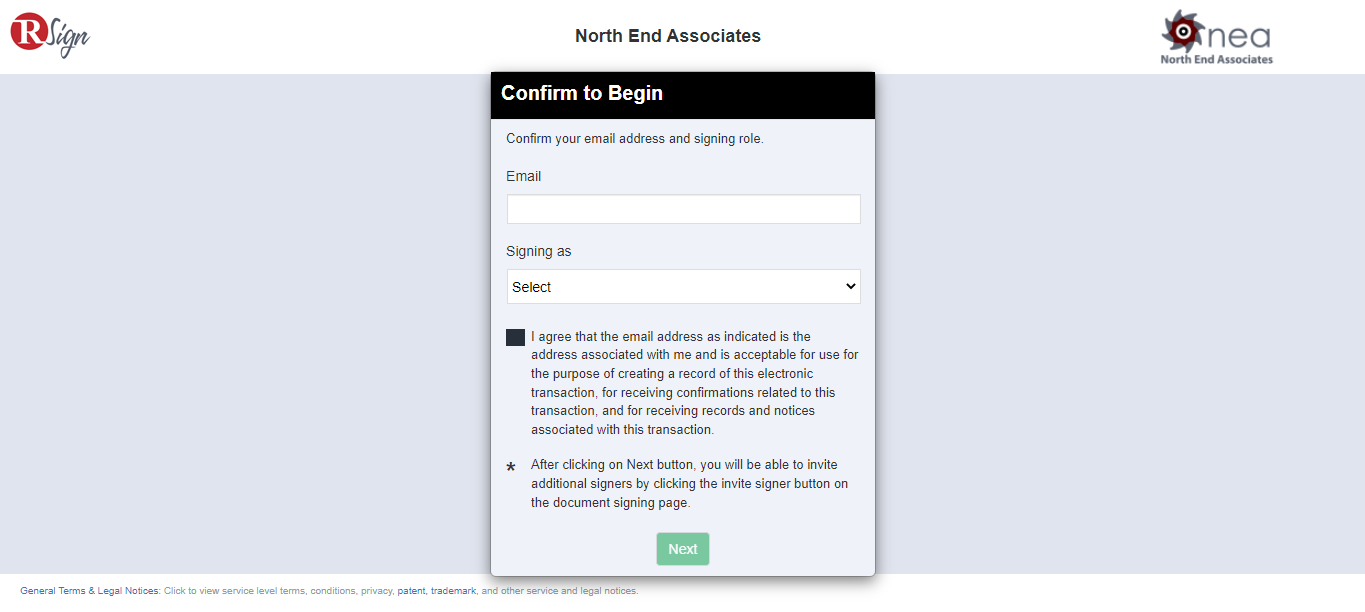Viewport: 1365px width, 612px height.
Task: Open the trademark link in footer
Action: 453,591
